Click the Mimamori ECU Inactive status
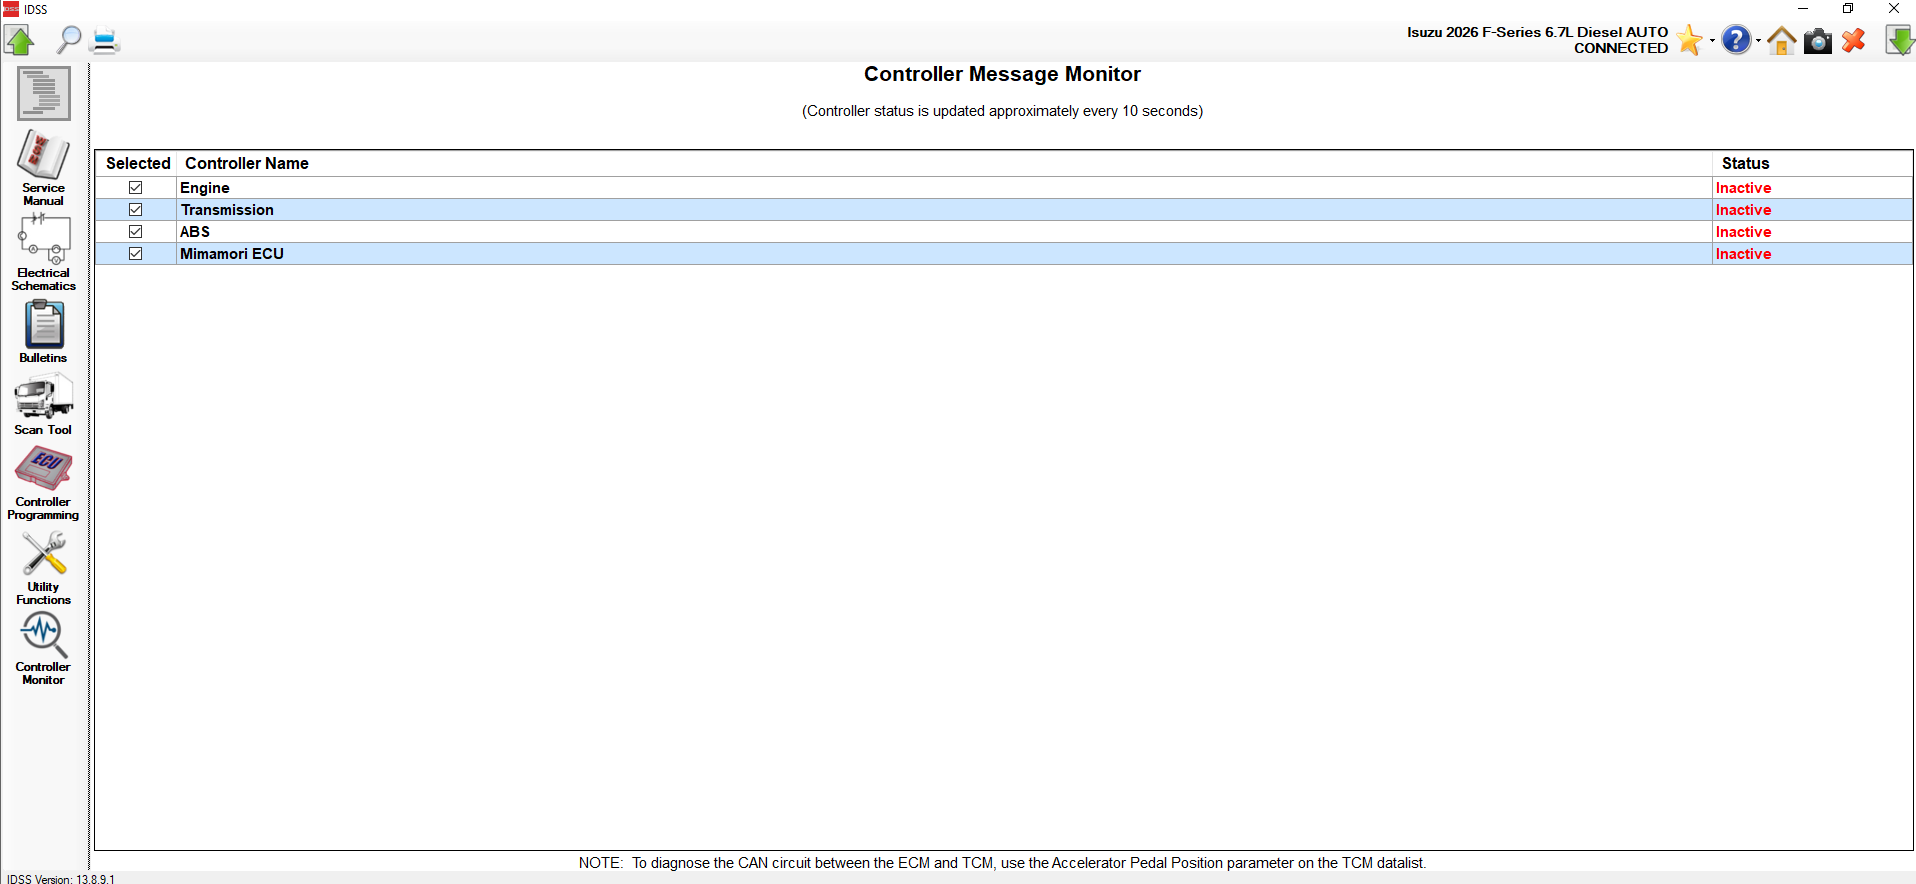This screenshot has height=884, width=1916. (x=1743, y=254)
